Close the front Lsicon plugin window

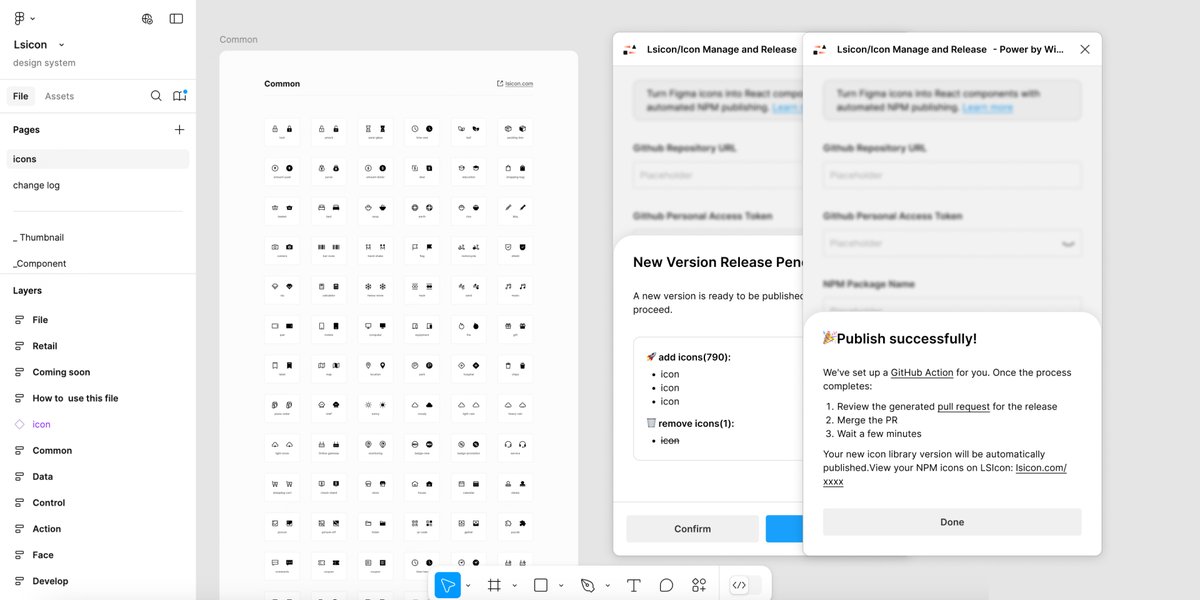[1085, 49]
